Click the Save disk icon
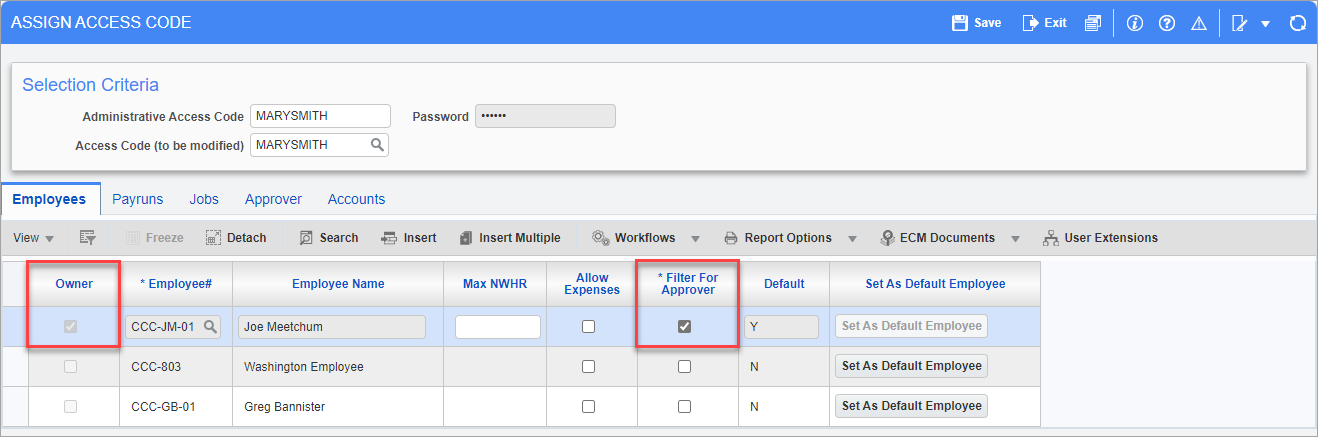The width and height of the screenshot is (1318, 437). coord(960,22)
